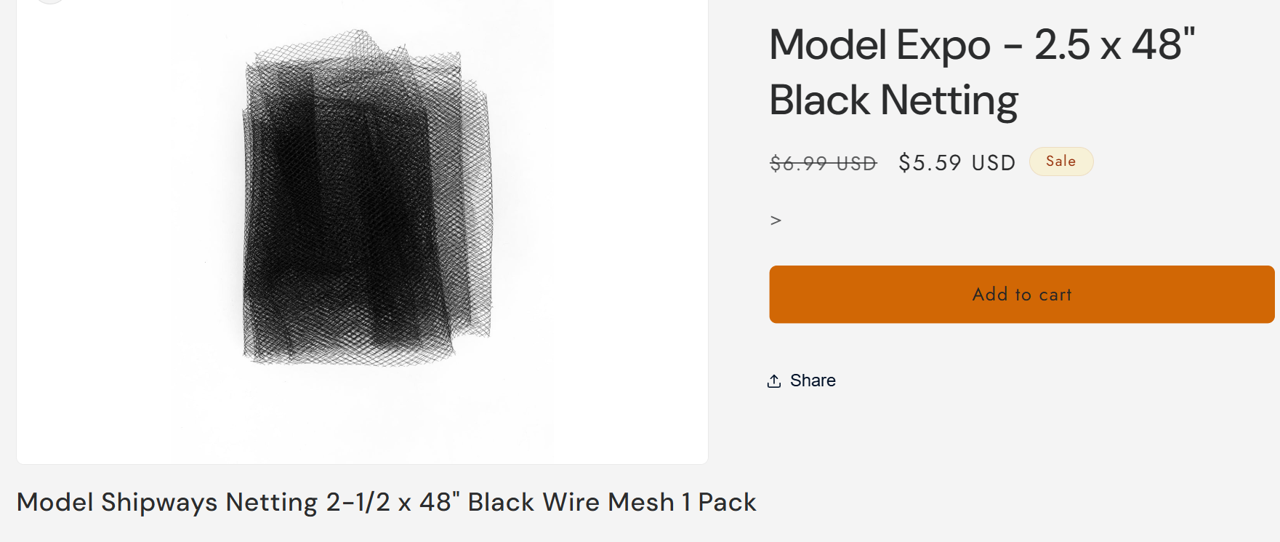Viewport: 1280px width, 542px height.
Task: Click the USD label of the struck-through price
Action: pyautogui.click(x=856, y=163)
